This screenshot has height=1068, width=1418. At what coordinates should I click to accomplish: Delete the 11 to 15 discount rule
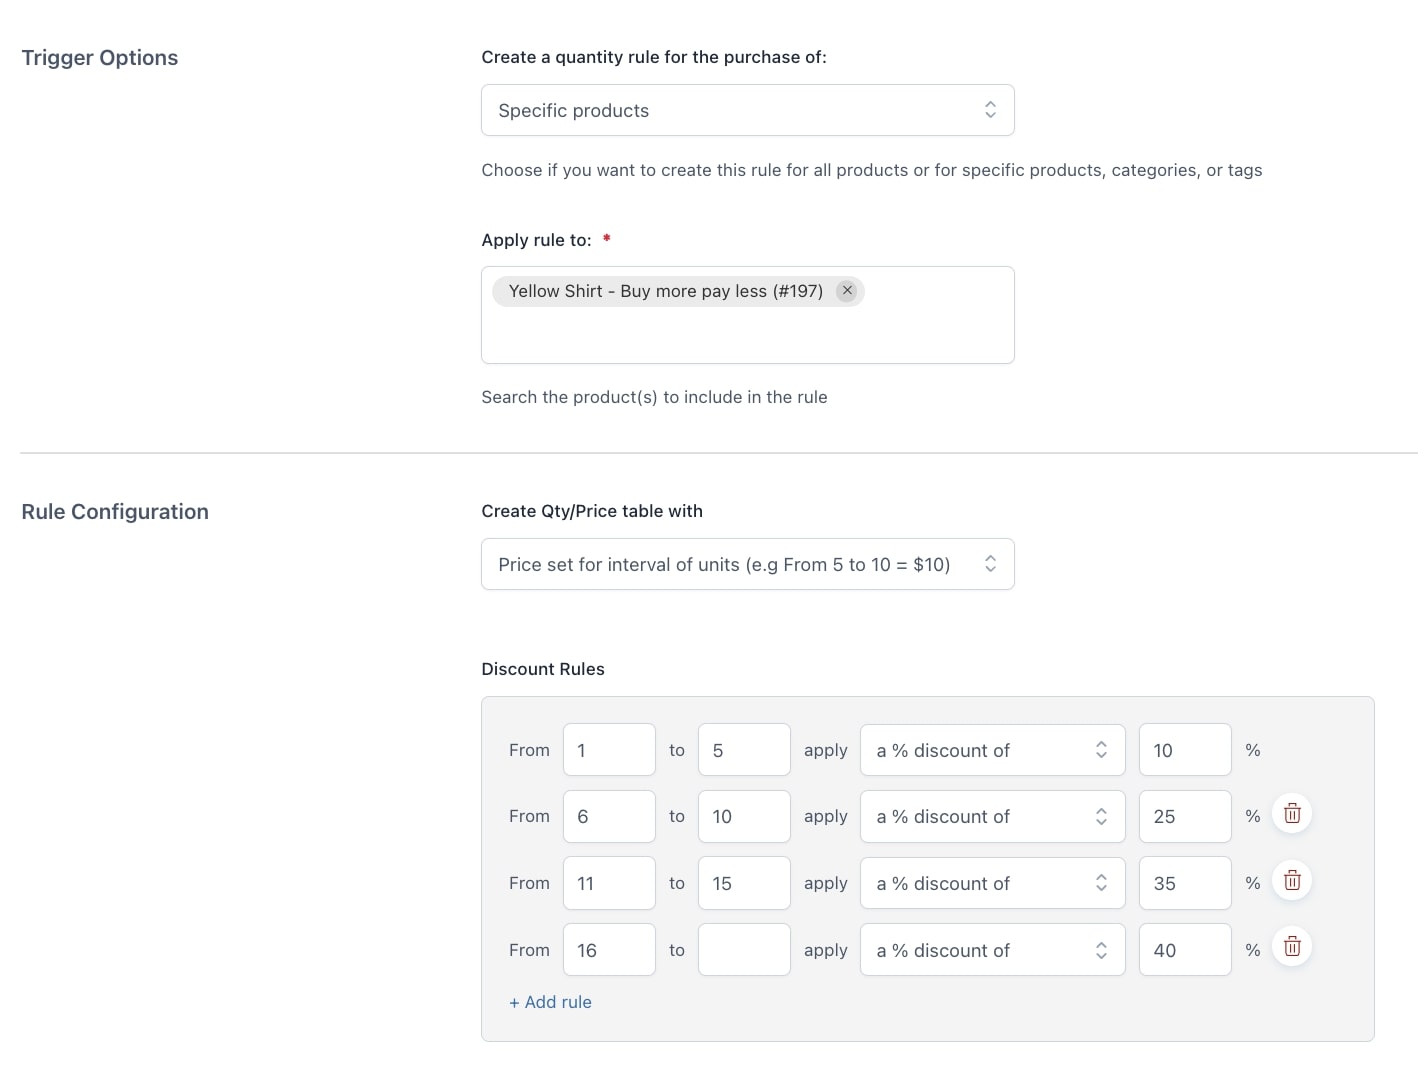(x=1291, y=881)
